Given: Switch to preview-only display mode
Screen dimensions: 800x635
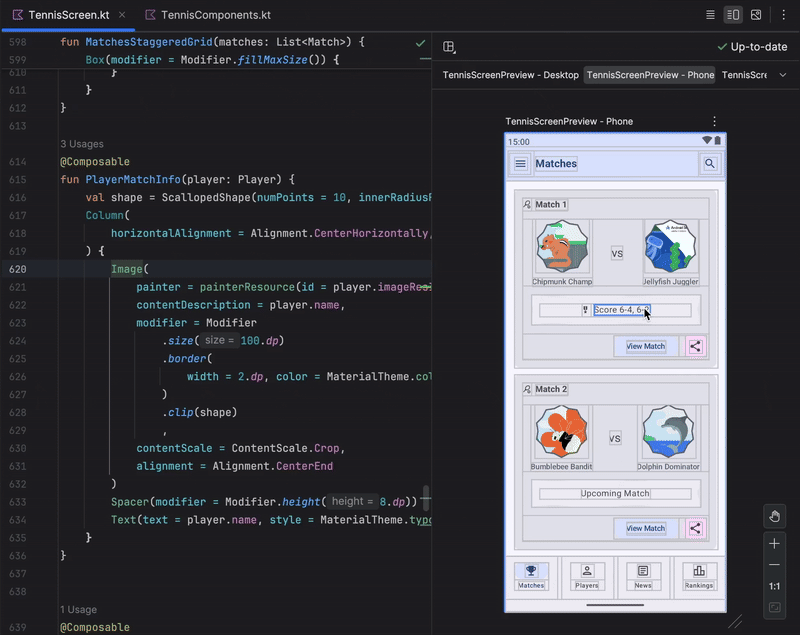Looking at the screenshot, I should [x=758, y=14].
